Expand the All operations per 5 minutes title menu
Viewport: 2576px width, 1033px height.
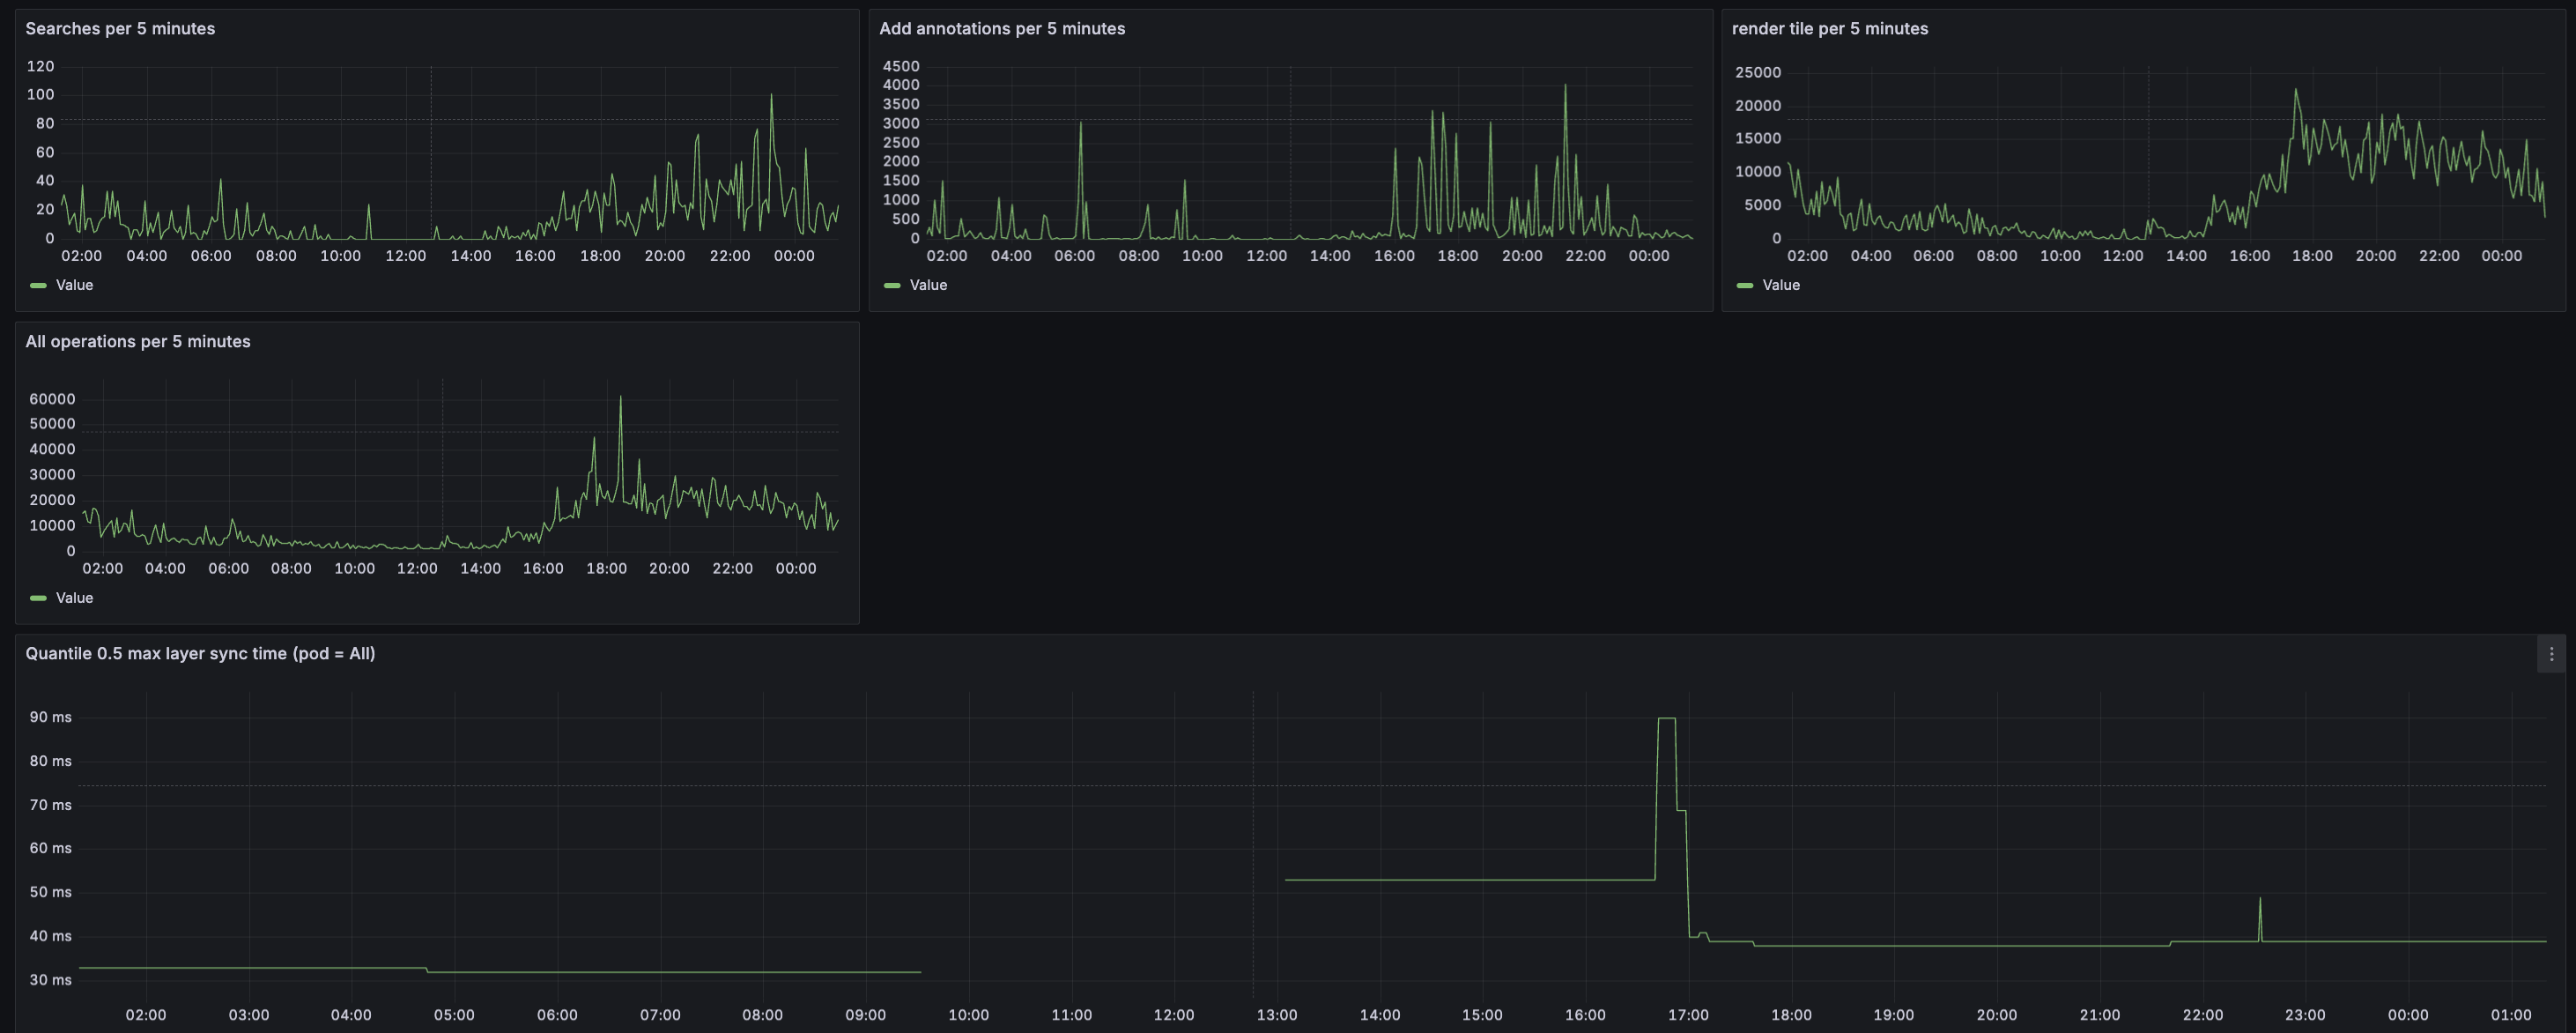pyautogui.click(x=138, y=341)
